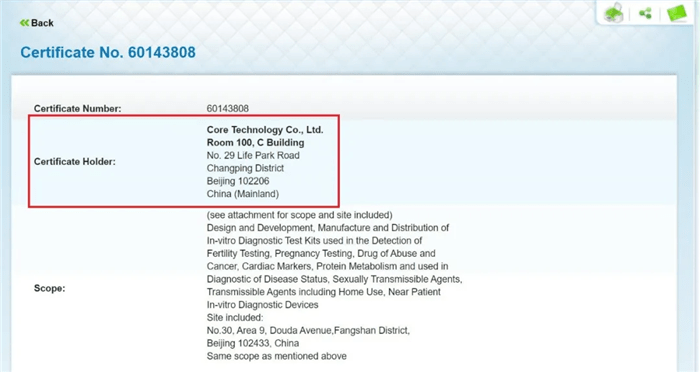Click the green email envelope icon
Viewport: 700px width, 372px height.
click(677, 13)
